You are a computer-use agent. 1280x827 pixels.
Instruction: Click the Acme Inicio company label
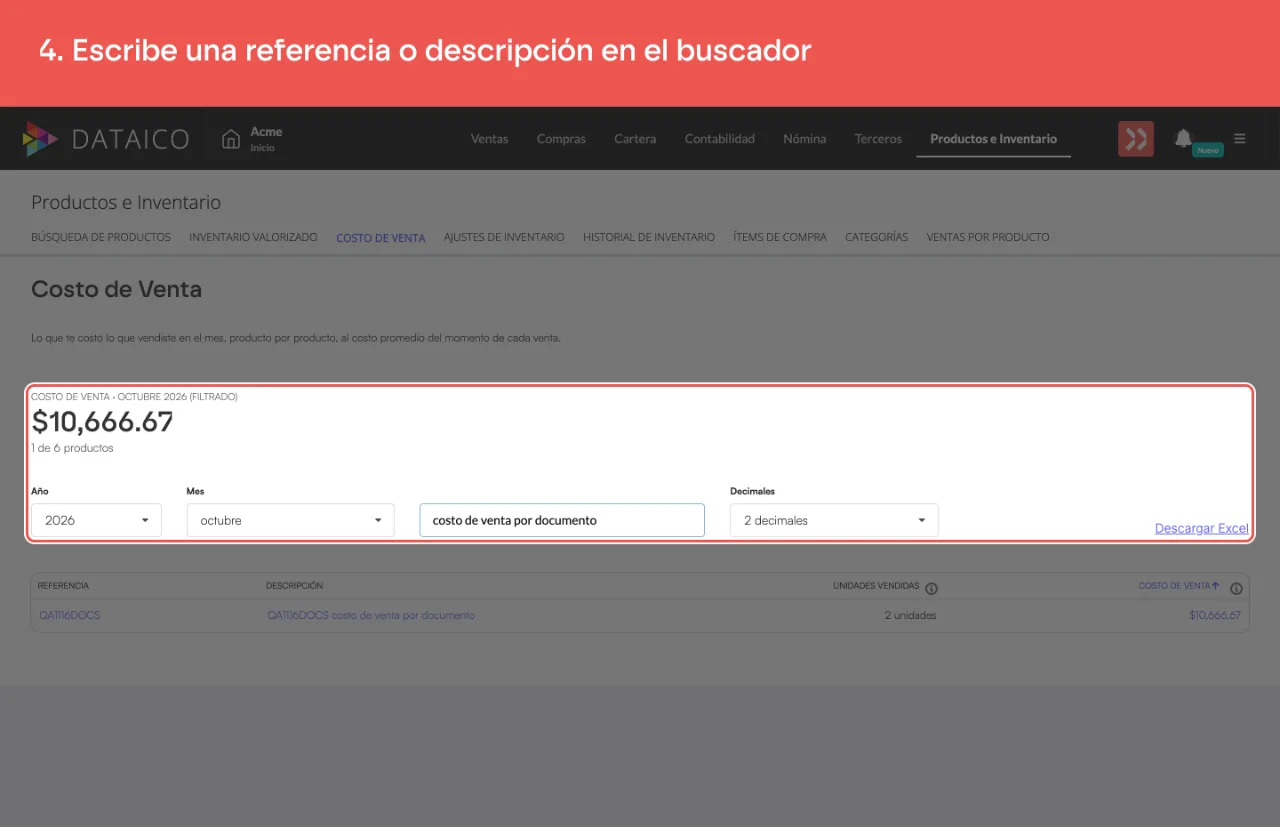265,139
